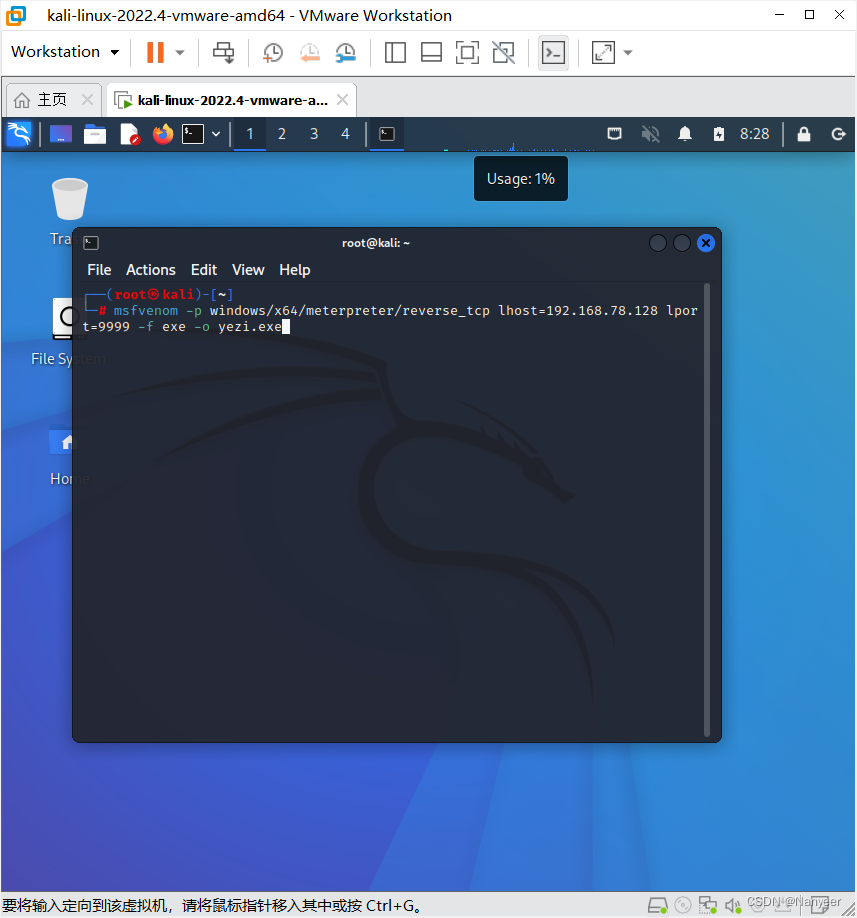Switch to workspace 4

coord(345,134)
